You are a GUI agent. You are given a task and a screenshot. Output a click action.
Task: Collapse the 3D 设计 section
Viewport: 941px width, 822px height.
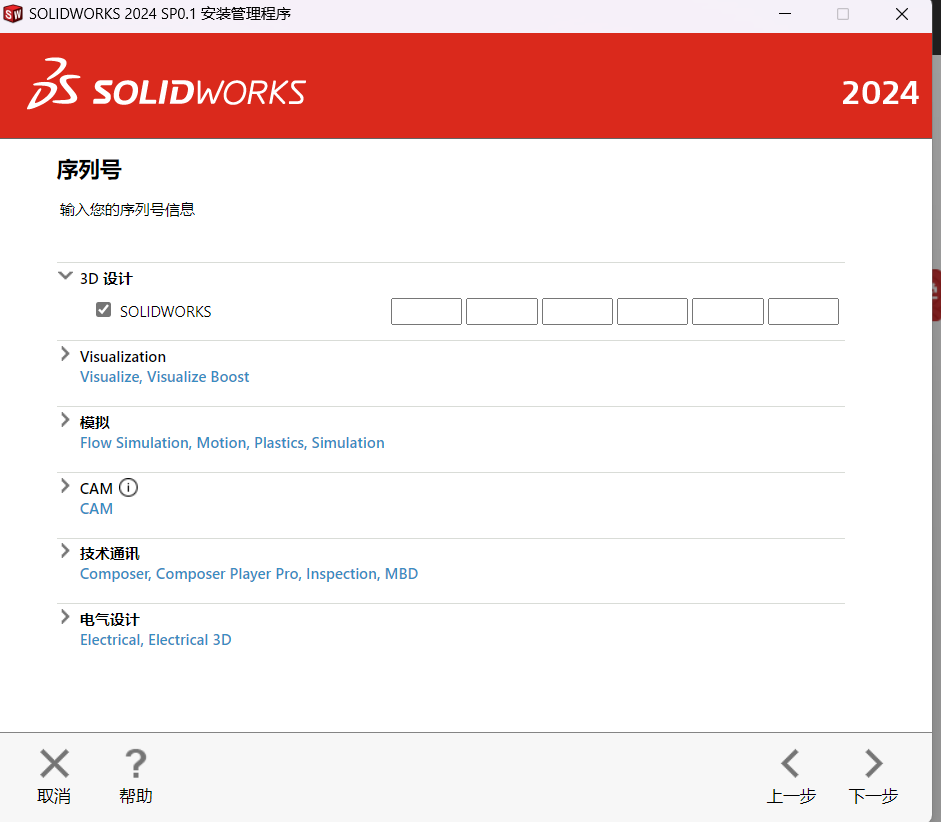click(x=65, y=276)
